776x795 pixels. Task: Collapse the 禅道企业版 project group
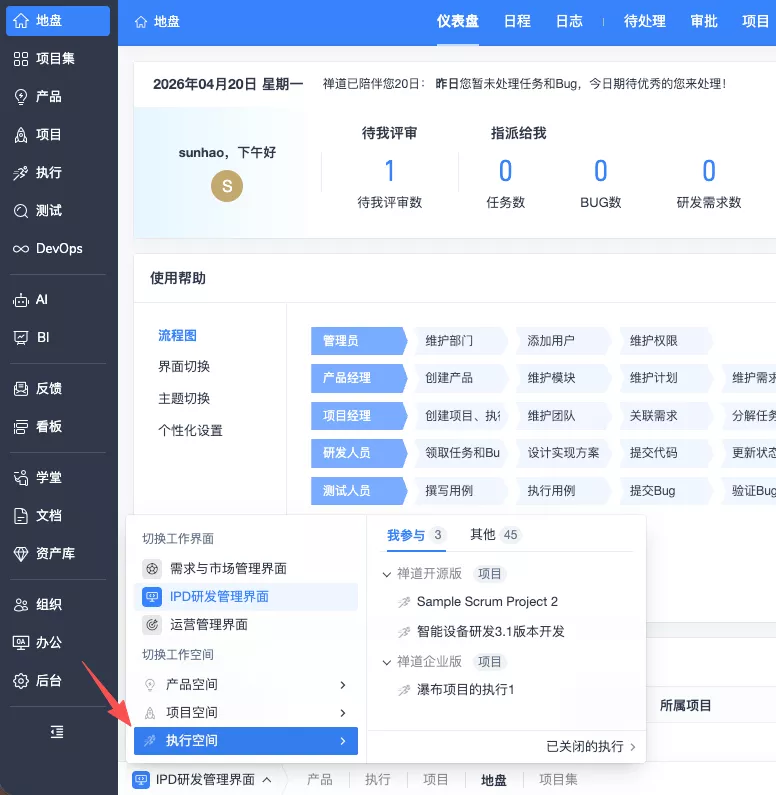(387, 663)
